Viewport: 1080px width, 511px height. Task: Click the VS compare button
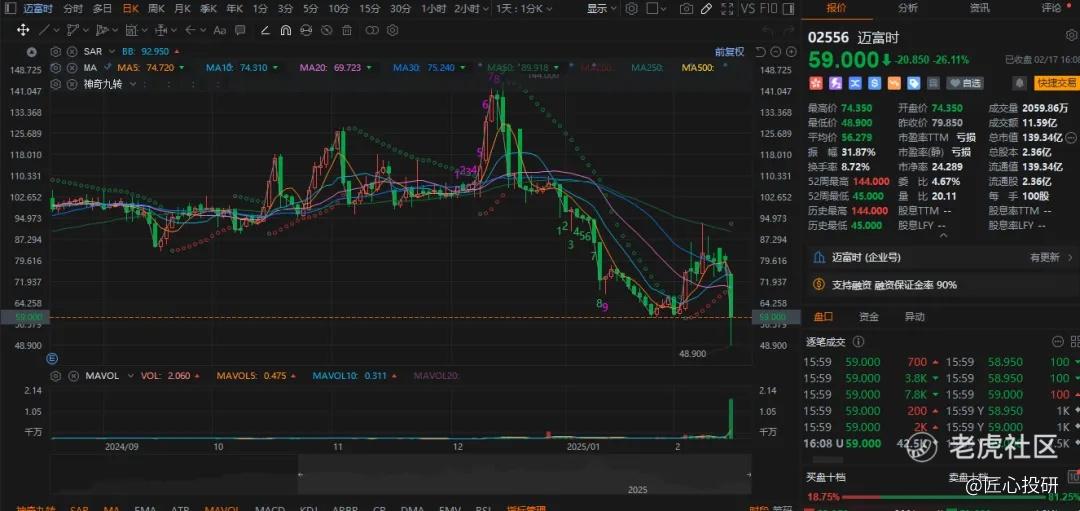749,9
